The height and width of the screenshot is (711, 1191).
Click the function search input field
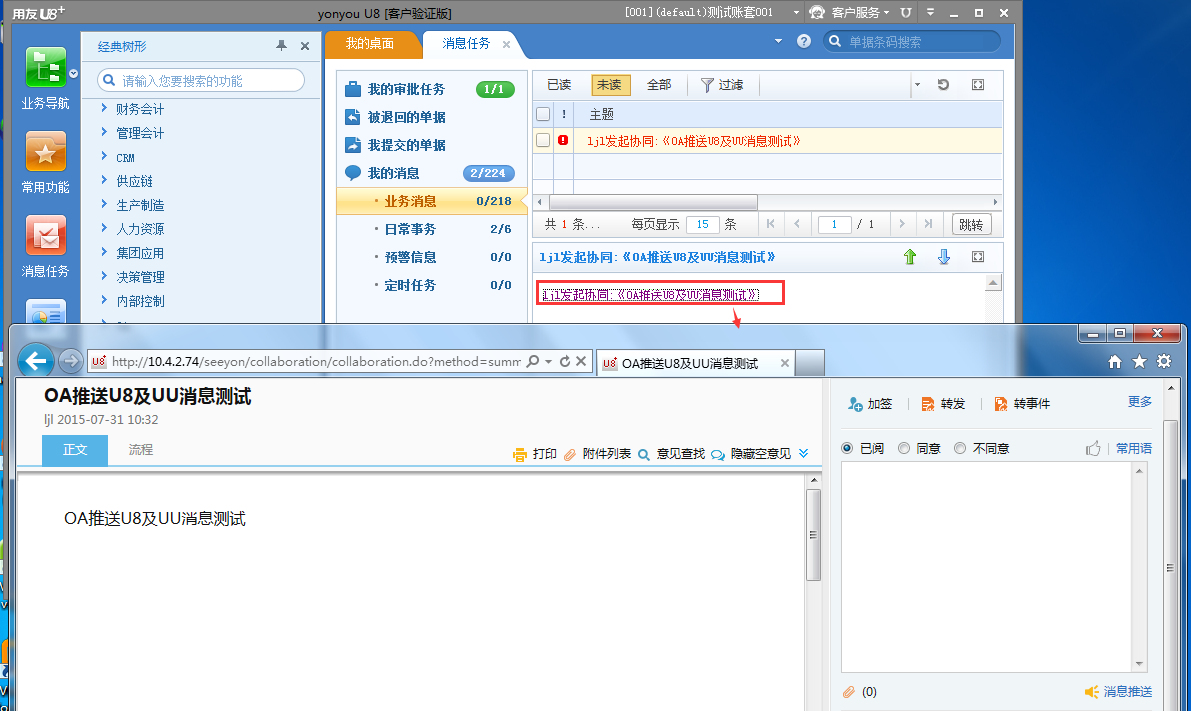tap(201, 81)
